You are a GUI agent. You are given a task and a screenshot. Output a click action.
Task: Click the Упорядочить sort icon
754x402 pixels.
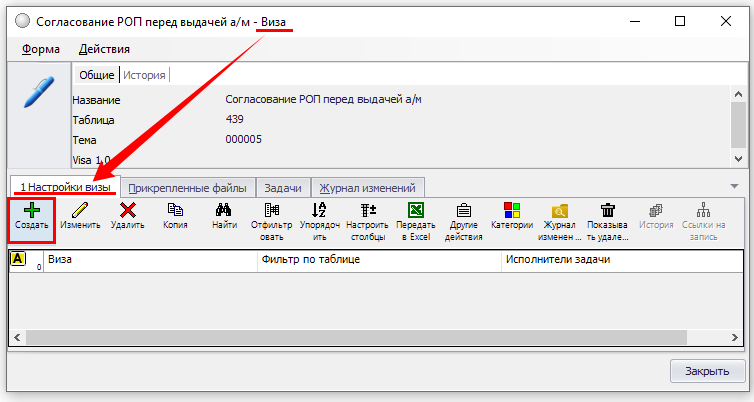(319, 211)
